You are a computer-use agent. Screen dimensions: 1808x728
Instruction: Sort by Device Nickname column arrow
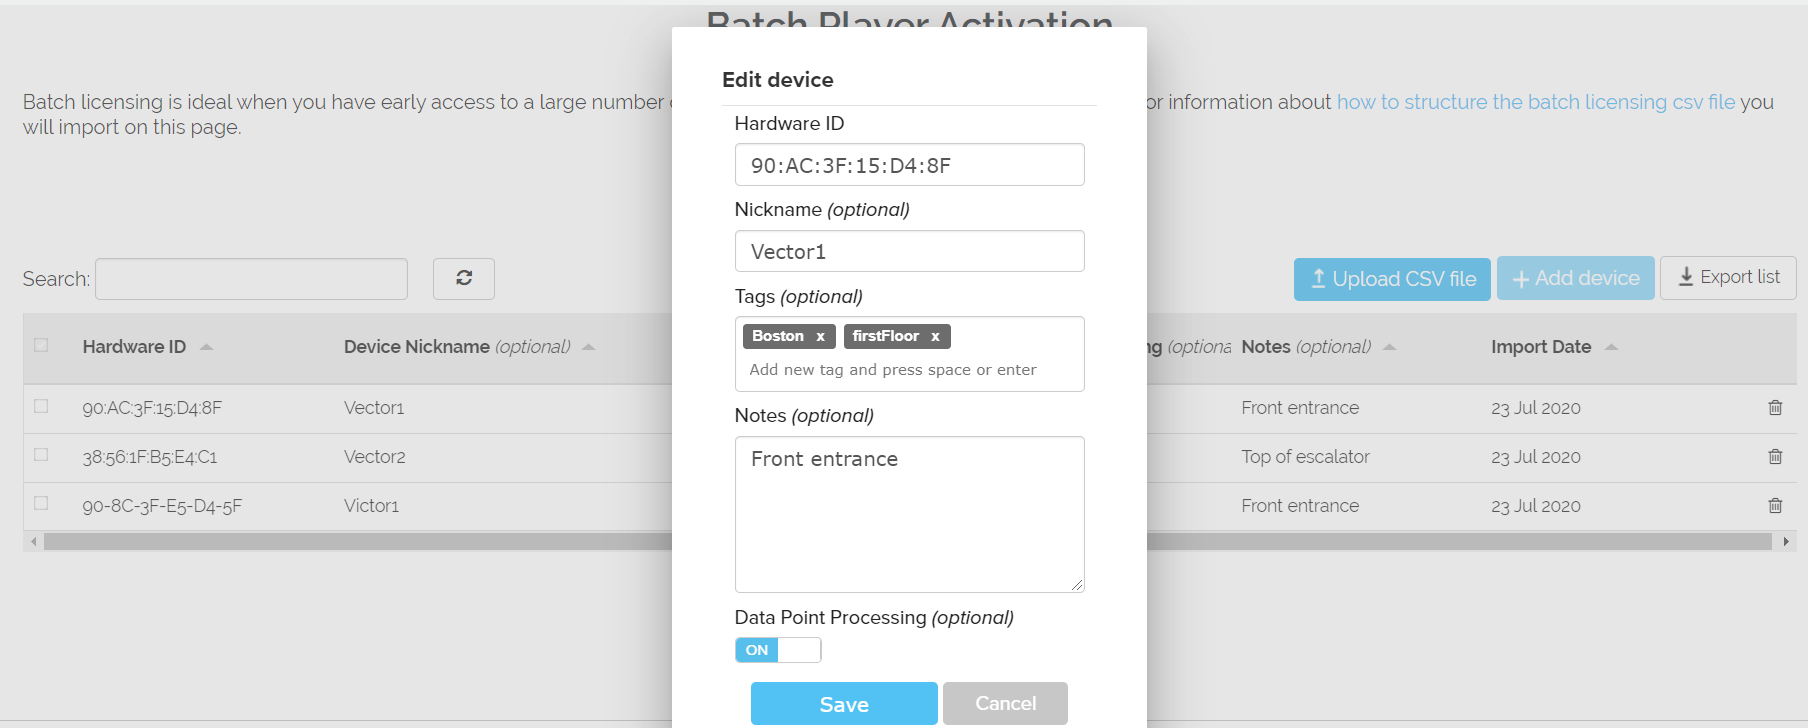pyautogui.click(x=588, y=347)
